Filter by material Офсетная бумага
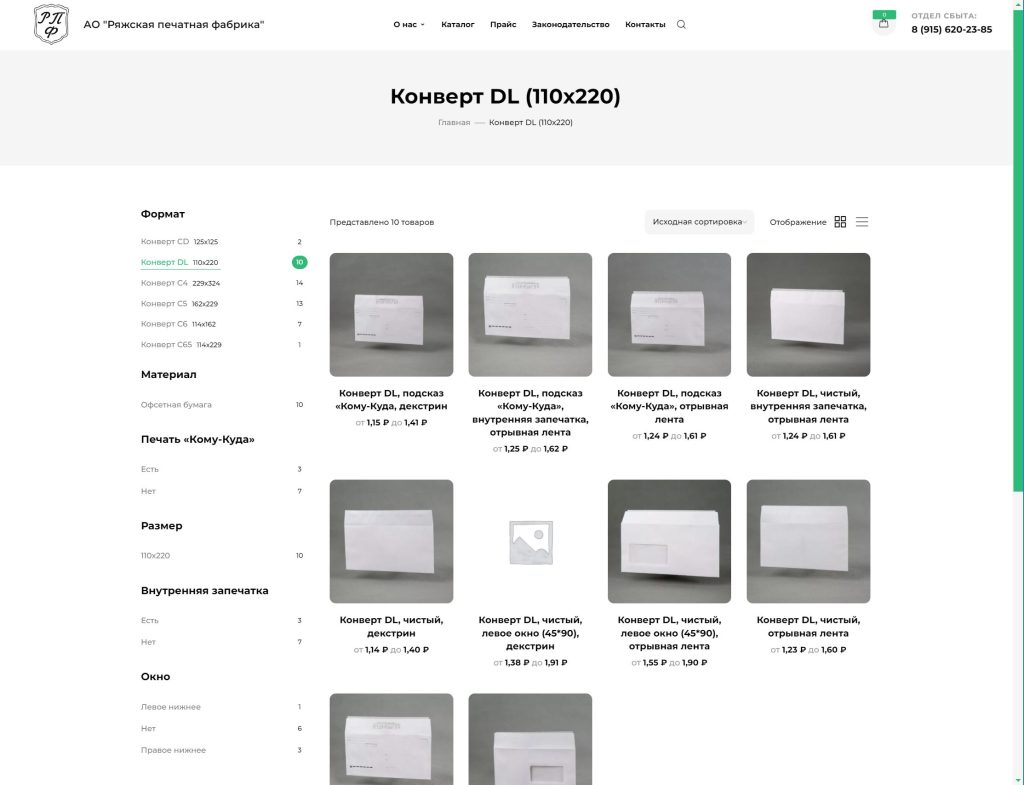The image size is (1024, 785). click(x=176, y=405)
